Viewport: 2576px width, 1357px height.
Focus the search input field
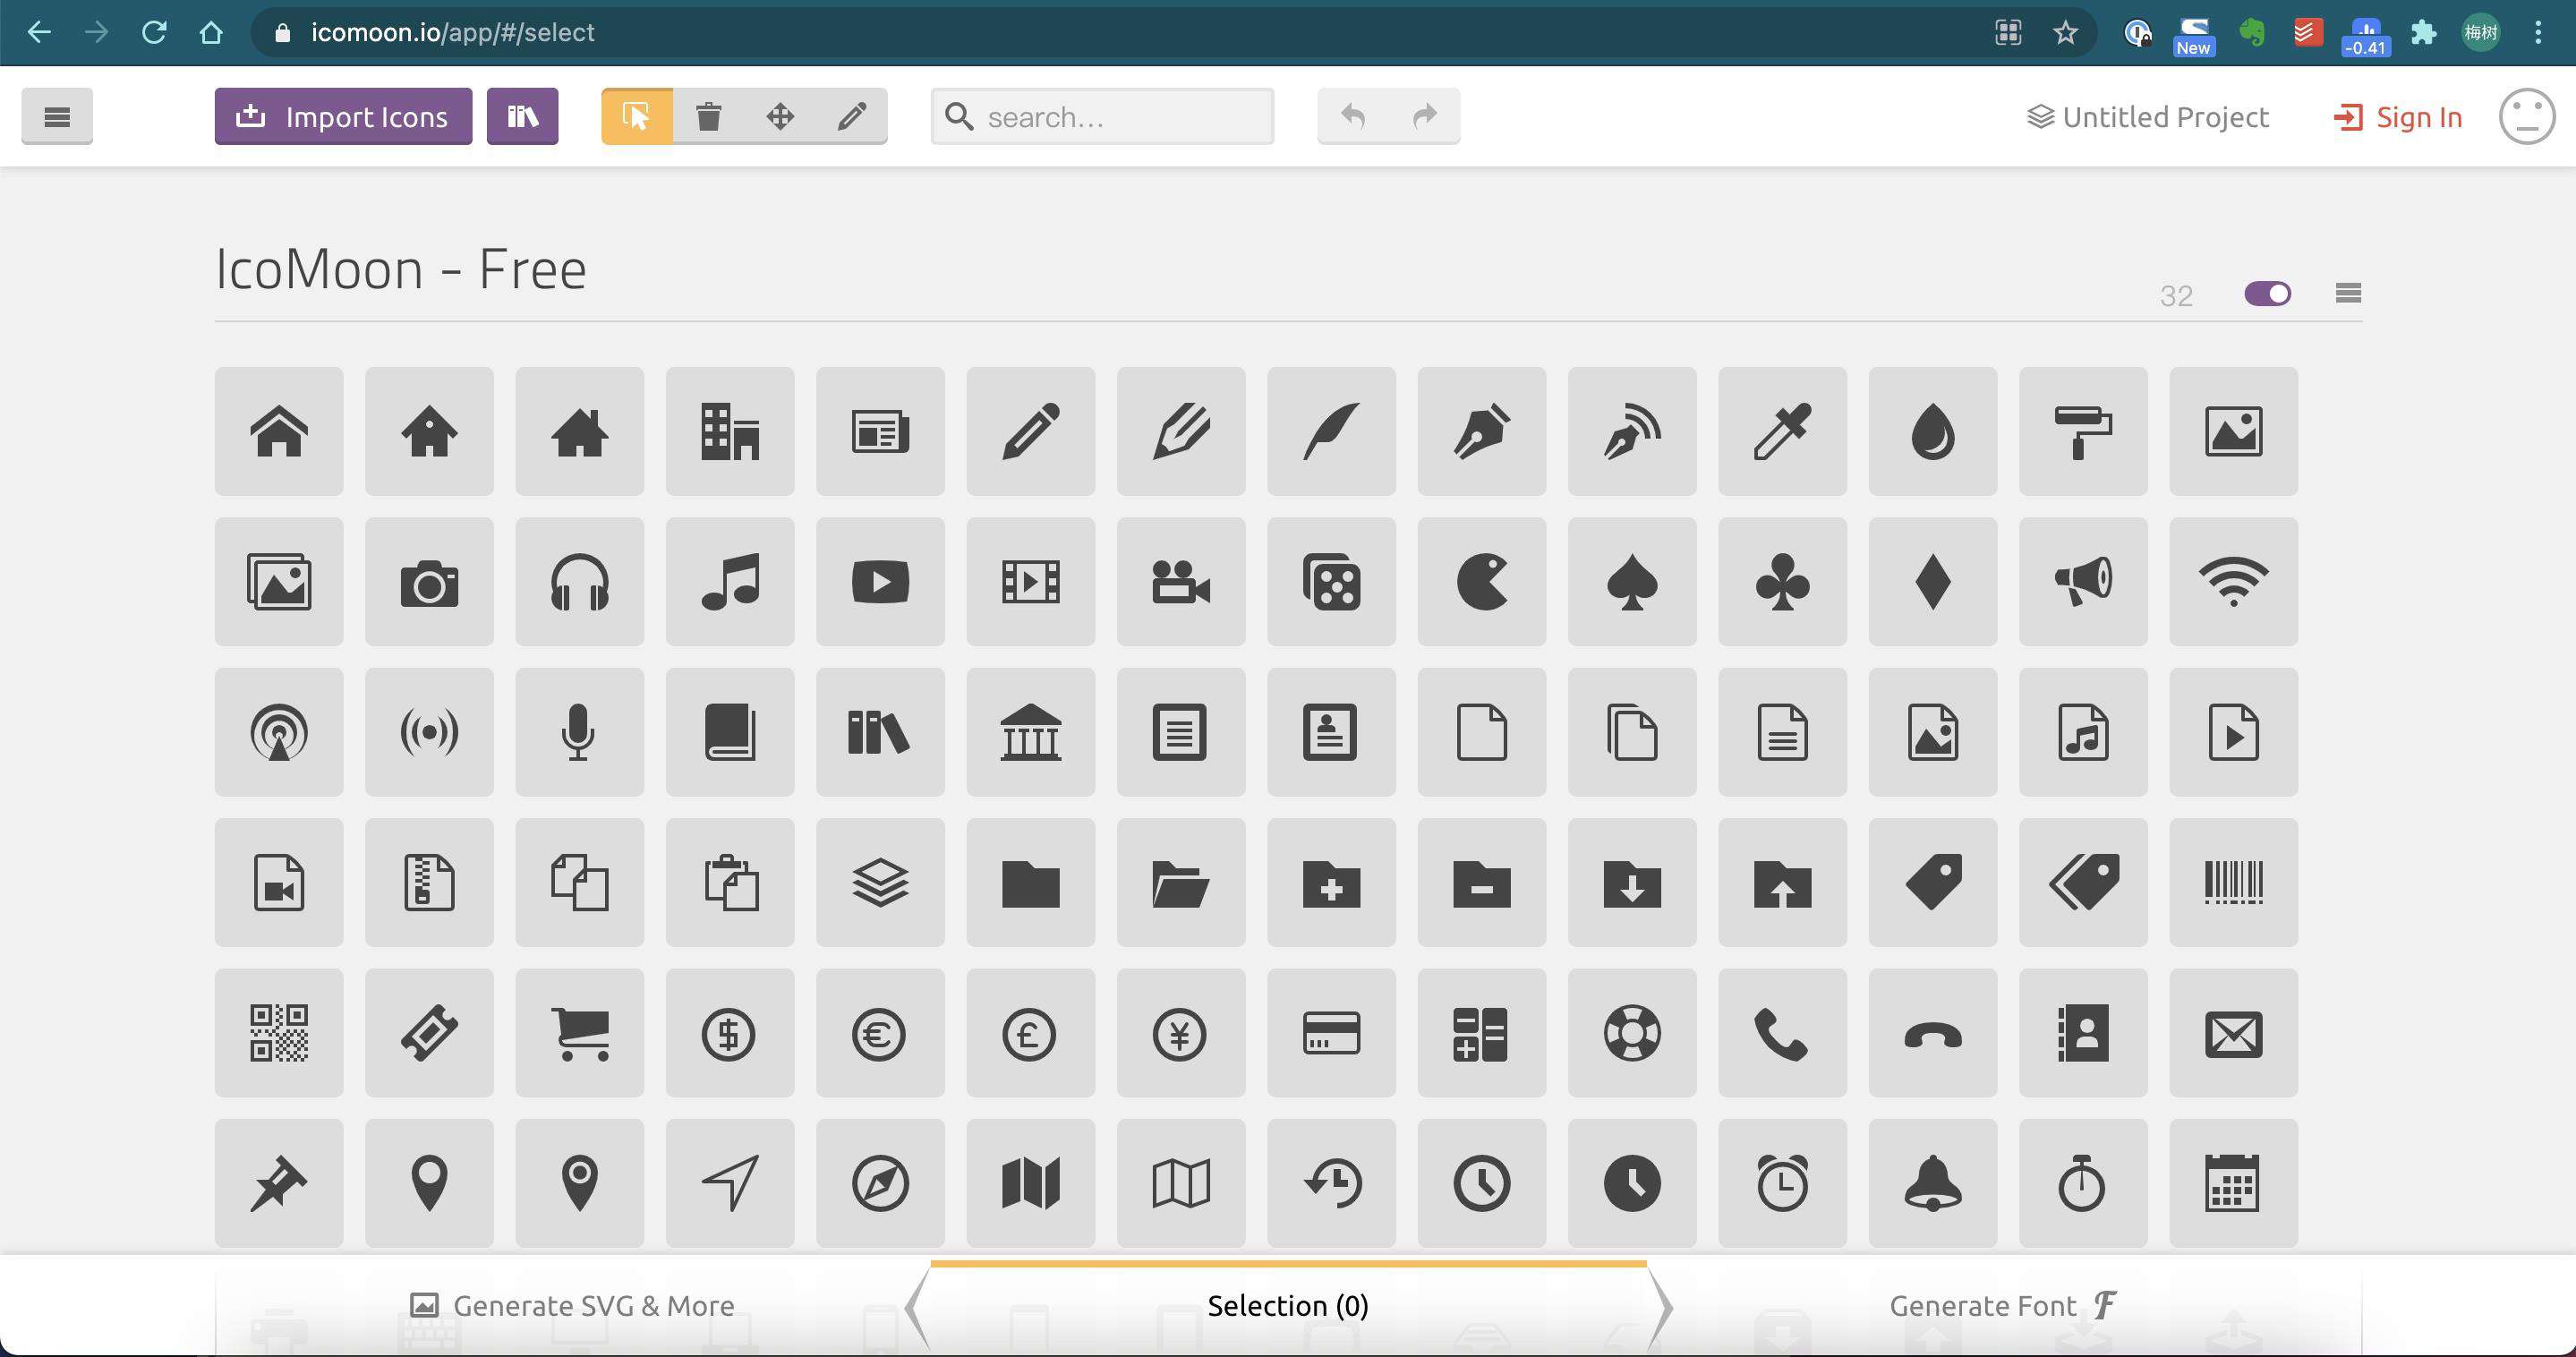1102,116
